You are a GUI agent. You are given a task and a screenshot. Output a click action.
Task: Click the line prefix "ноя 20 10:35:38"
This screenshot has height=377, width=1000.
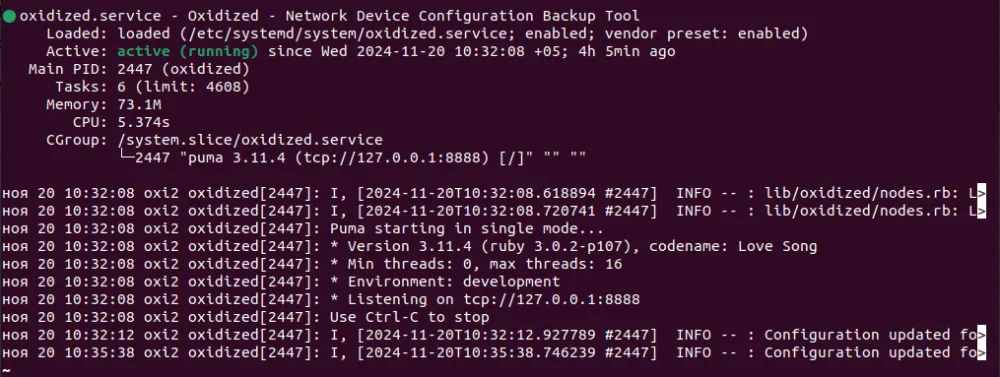[x=68, y=353]
